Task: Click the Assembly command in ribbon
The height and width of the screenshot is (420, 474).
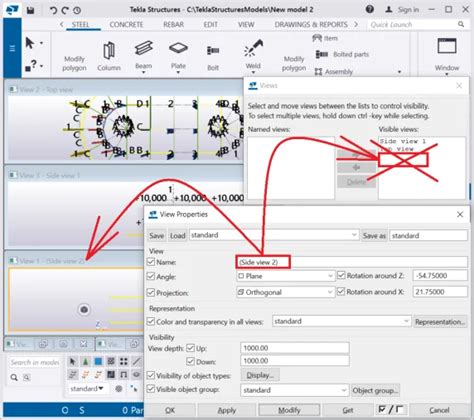Action: tap(333, 71)
